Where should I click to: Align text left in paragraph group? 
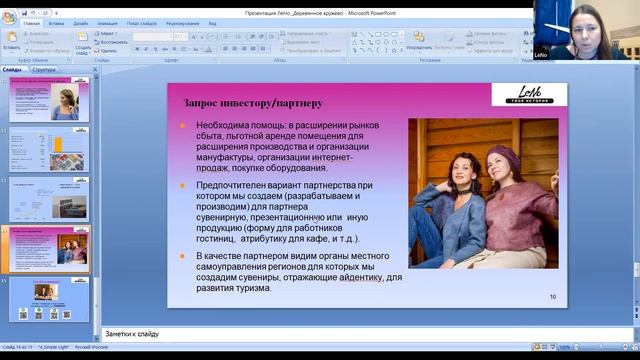pos(225,49)
